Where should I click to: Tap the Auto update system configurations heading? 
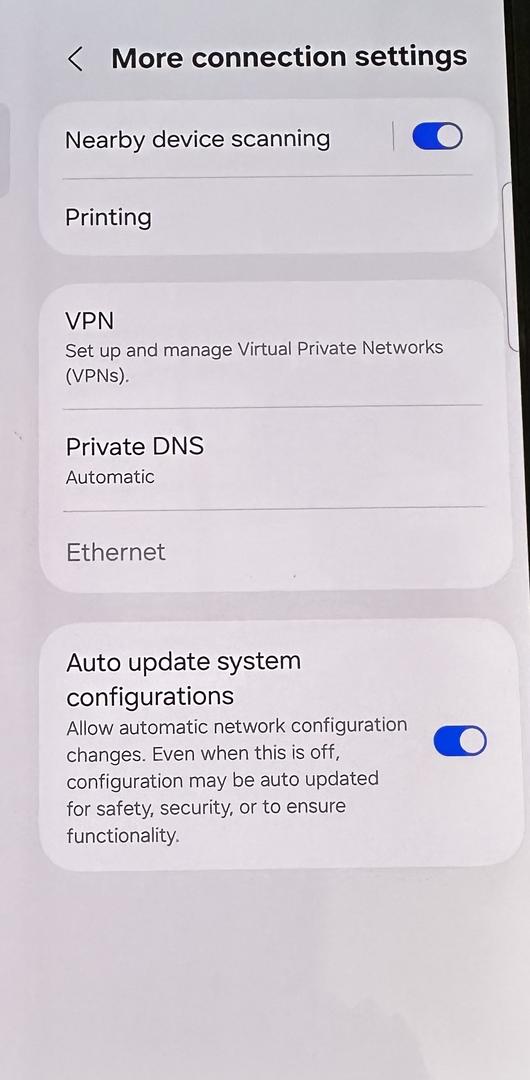point(183,678)
